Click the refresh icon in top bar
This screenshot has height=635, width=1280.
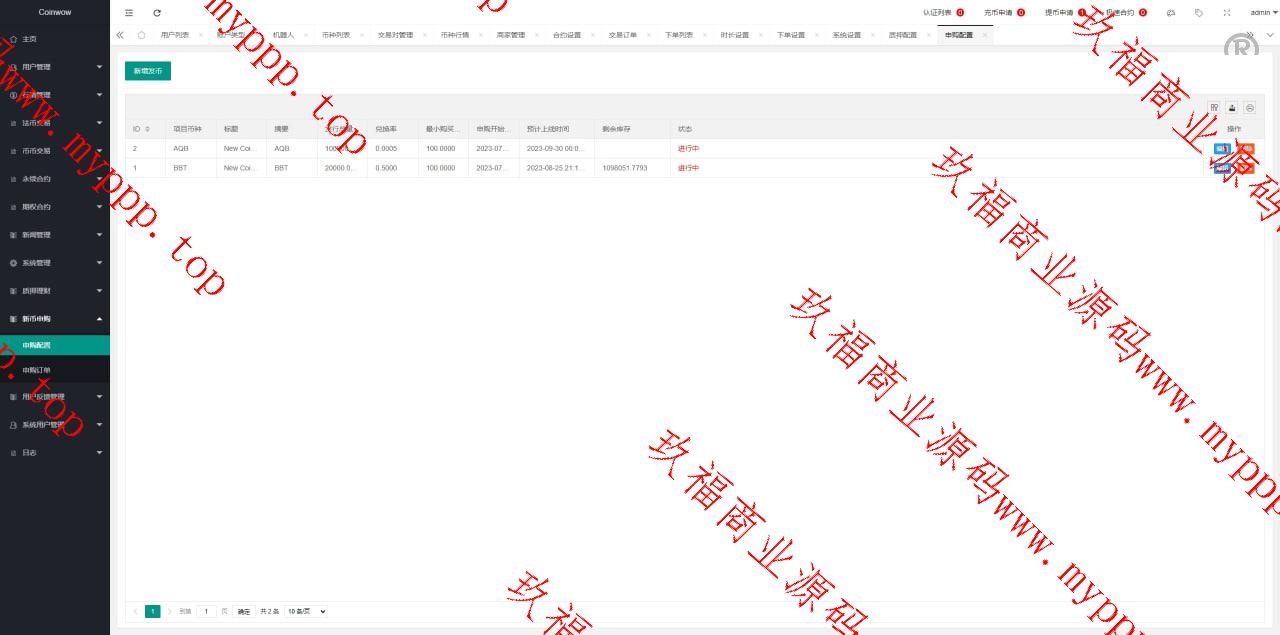point(157,13)
